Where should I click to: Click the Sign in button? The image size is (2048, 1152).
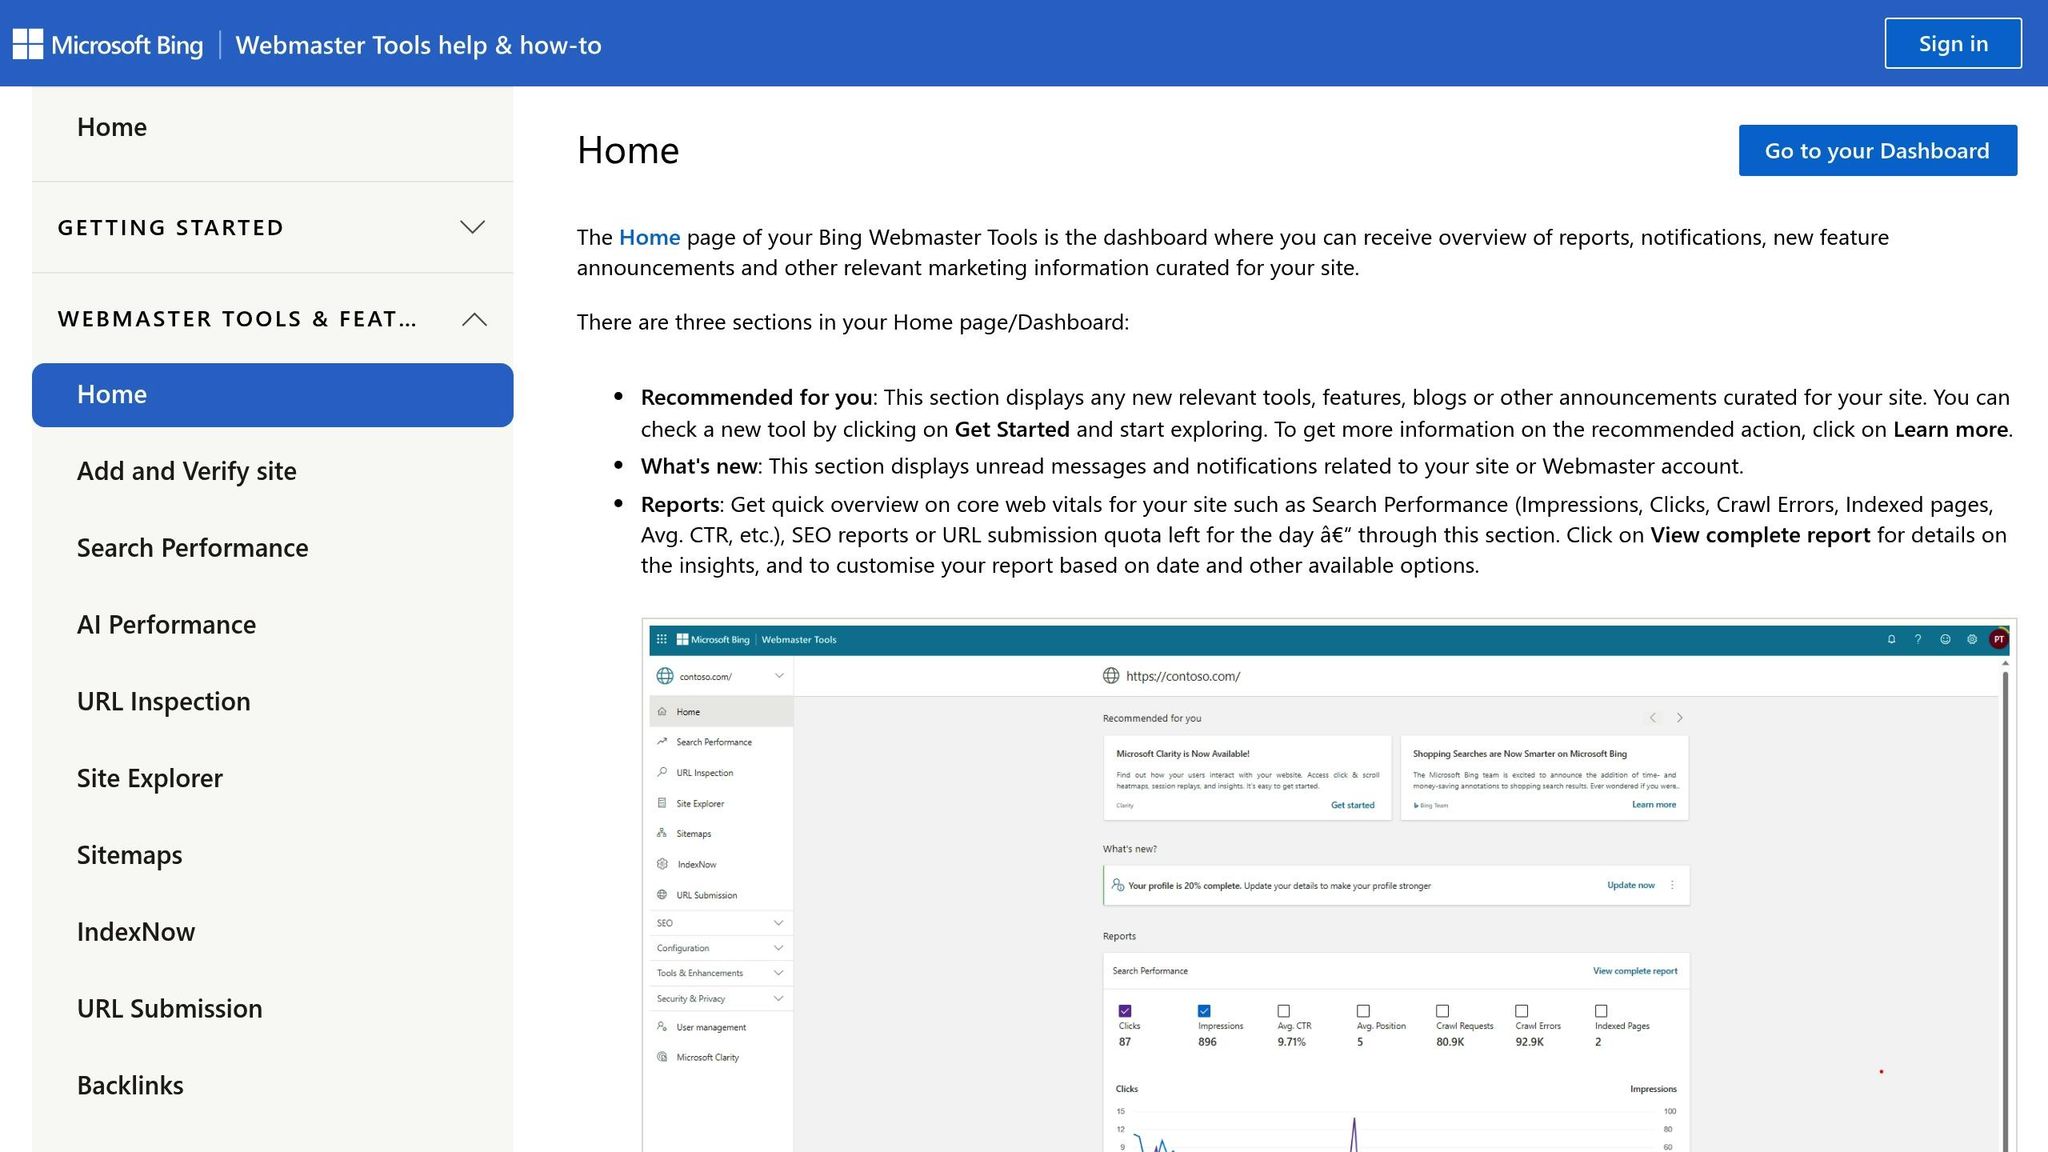[x=1952, y=44]
